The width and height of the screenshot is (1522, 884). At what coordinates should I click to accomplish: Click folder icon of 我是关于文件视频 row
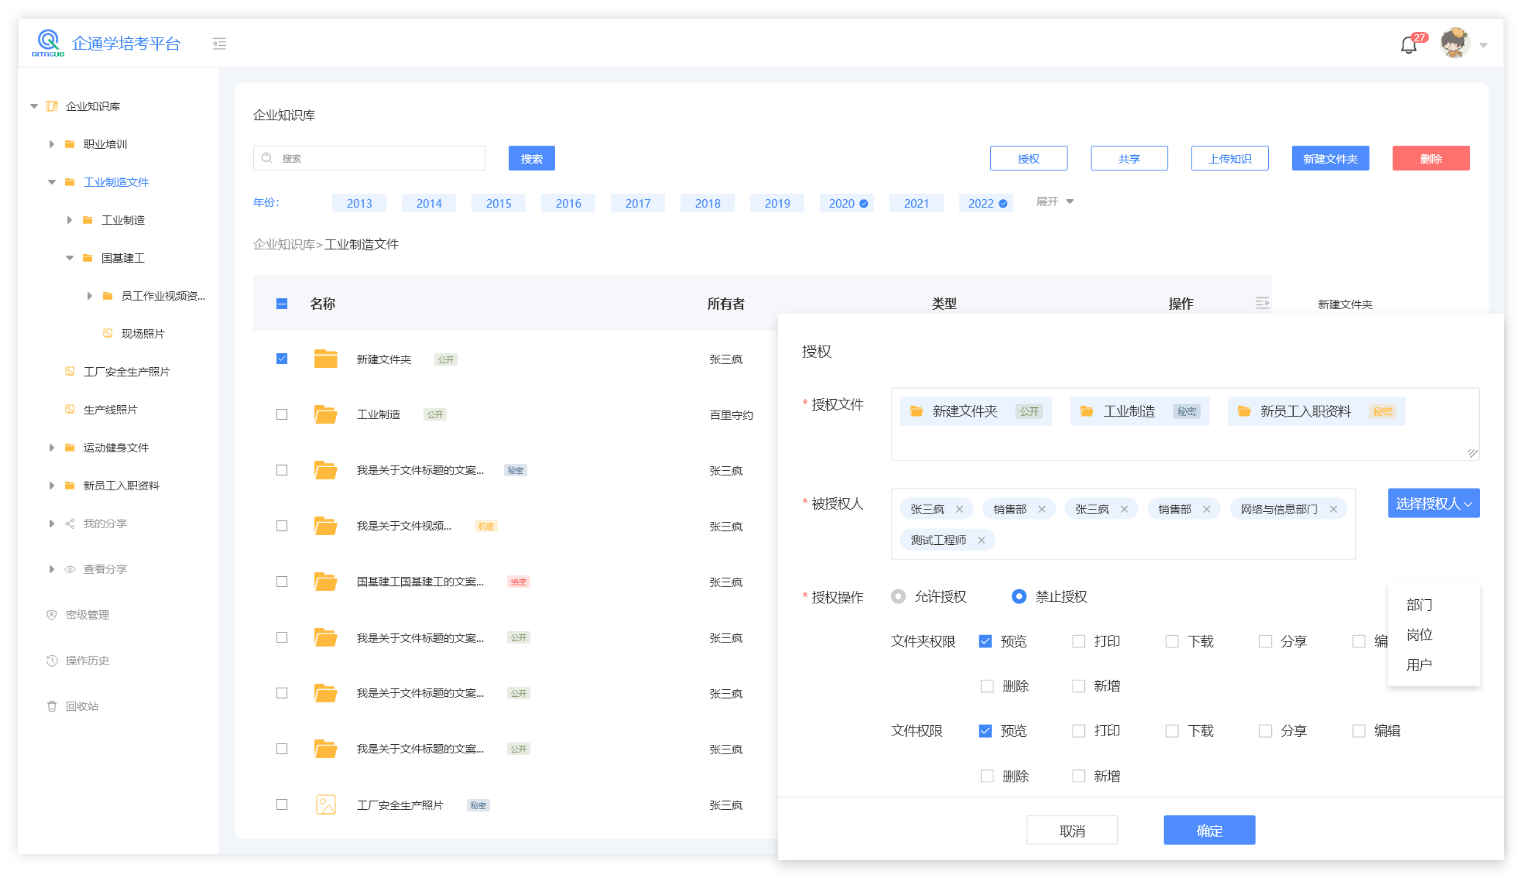(326, 526)
